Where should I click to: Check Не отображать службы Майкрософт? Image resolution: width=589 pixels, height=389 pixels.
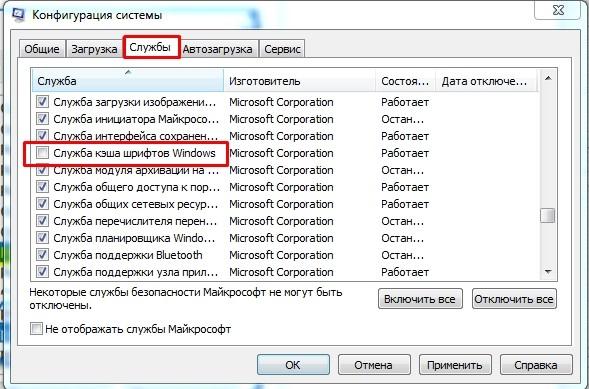coord(36,329)
